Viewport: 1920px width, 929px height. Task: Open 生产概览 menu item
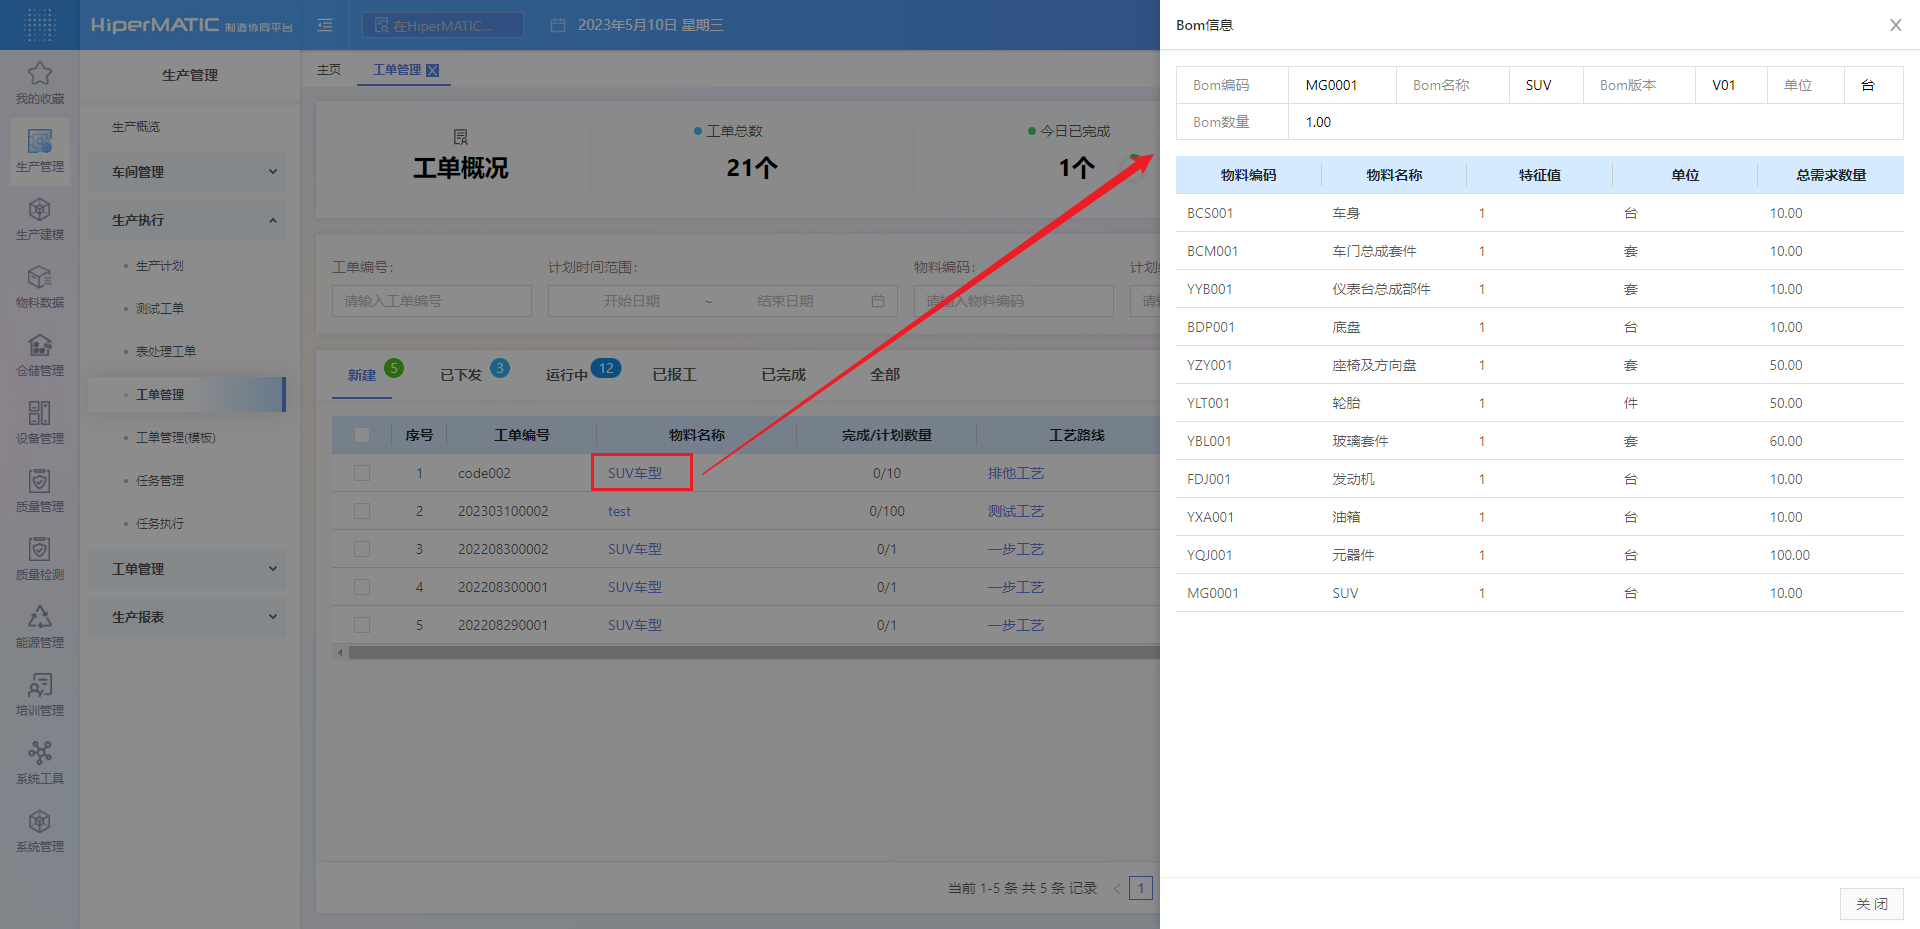pyautogui.click(x=136, y=127)
